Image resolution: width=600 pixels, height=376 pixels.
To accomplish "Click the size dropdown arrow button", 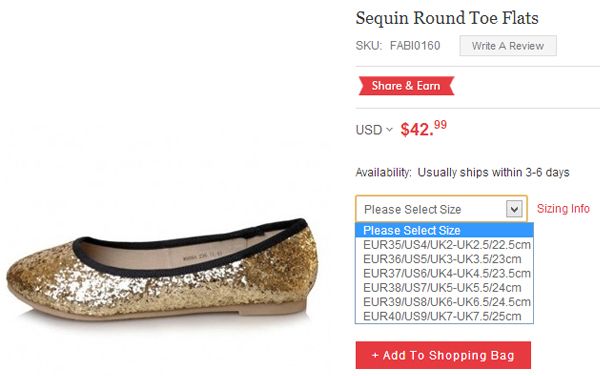I will 514,209.
